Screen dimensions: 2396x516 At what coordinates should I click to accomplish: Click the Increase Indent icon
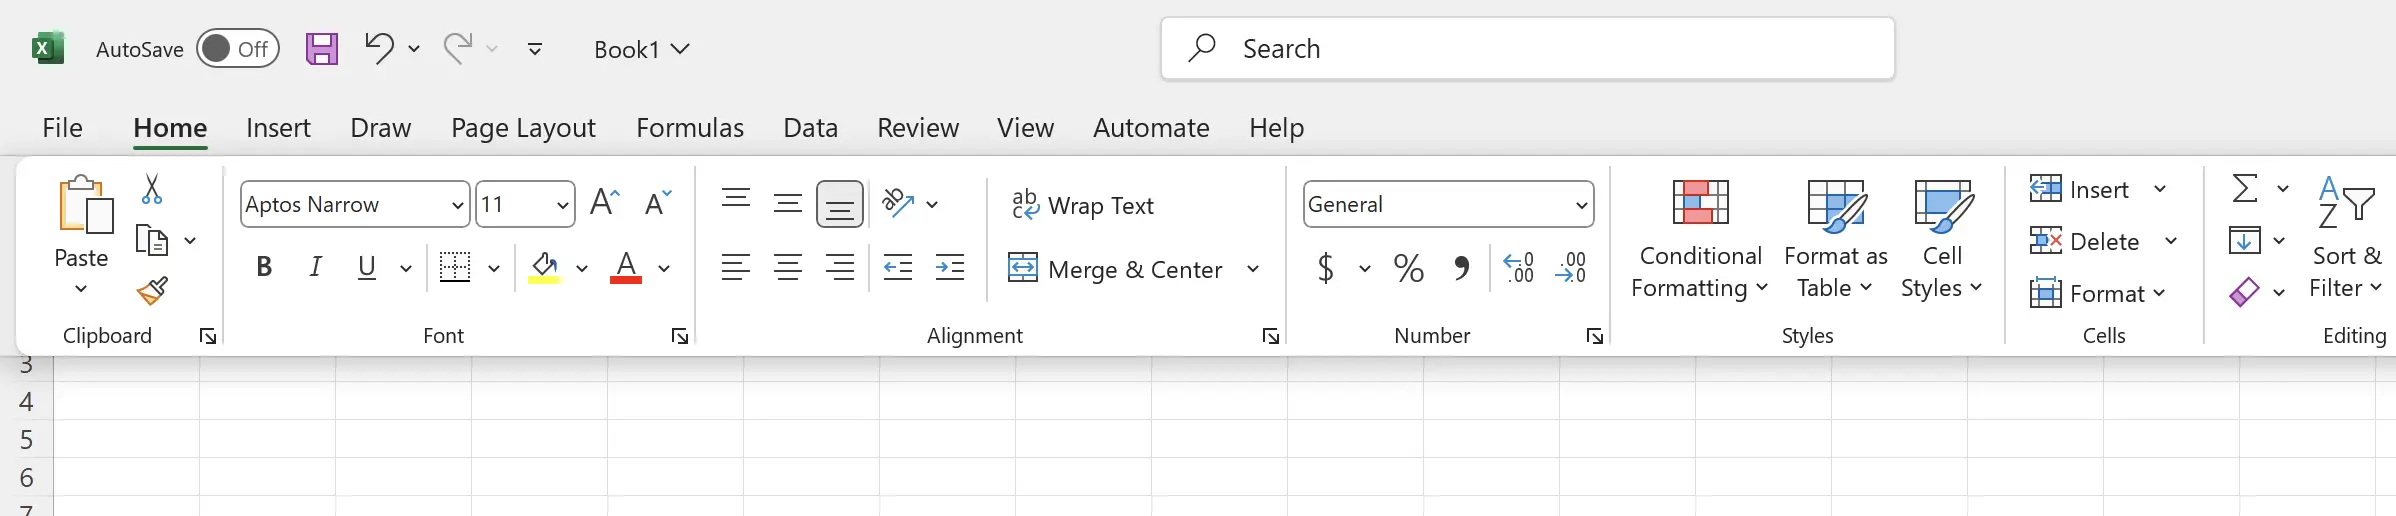[x=949, y=268]
